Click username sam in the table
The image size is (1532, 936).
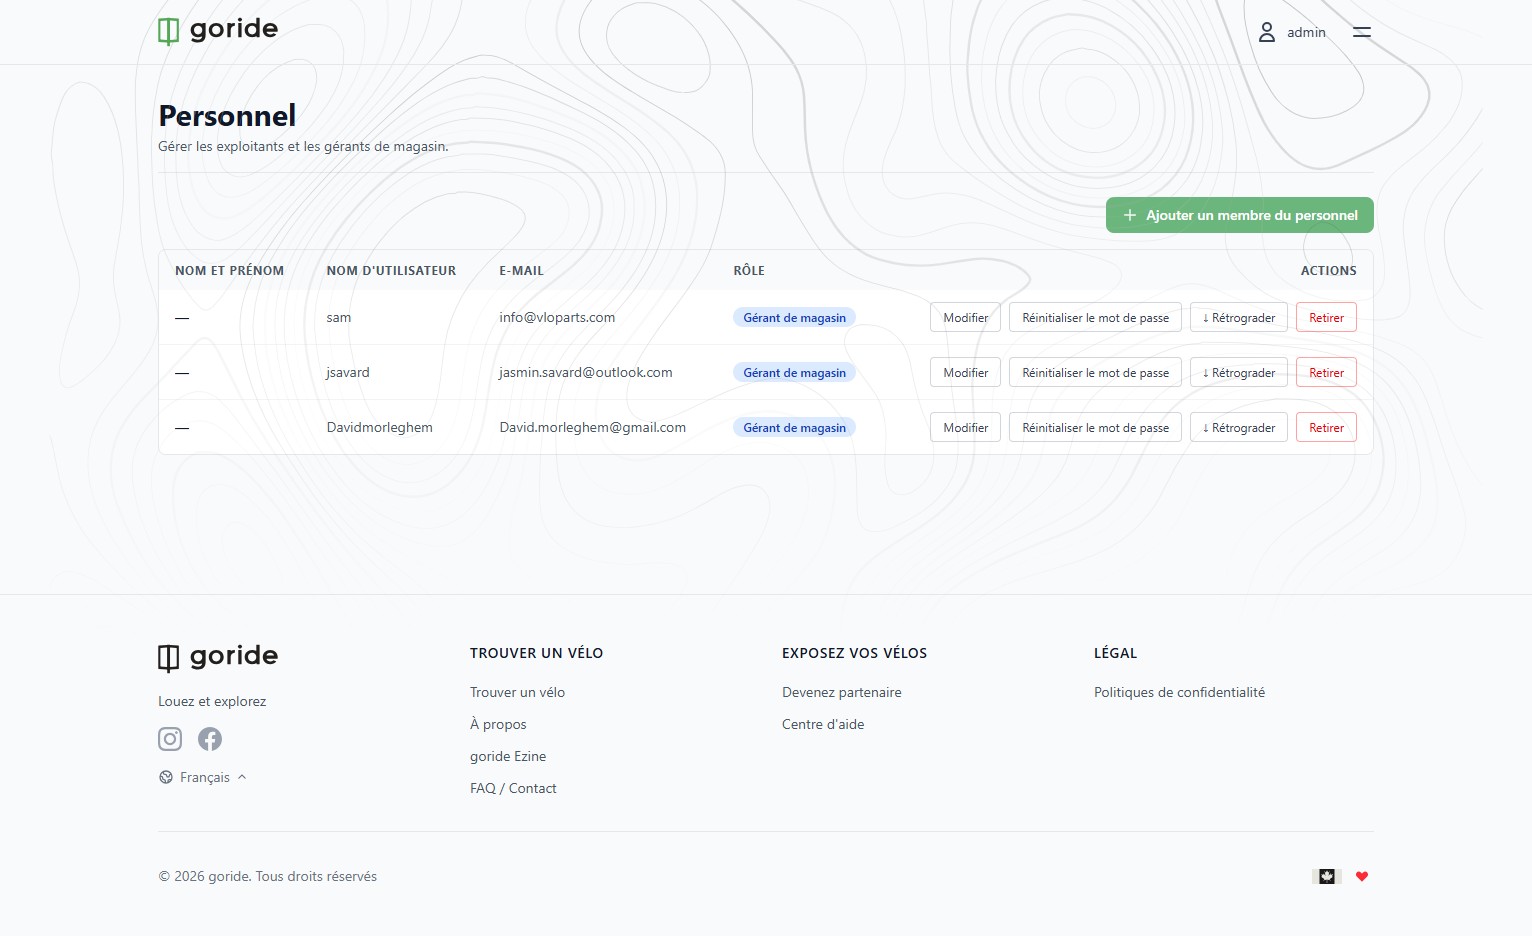[339, 317]
